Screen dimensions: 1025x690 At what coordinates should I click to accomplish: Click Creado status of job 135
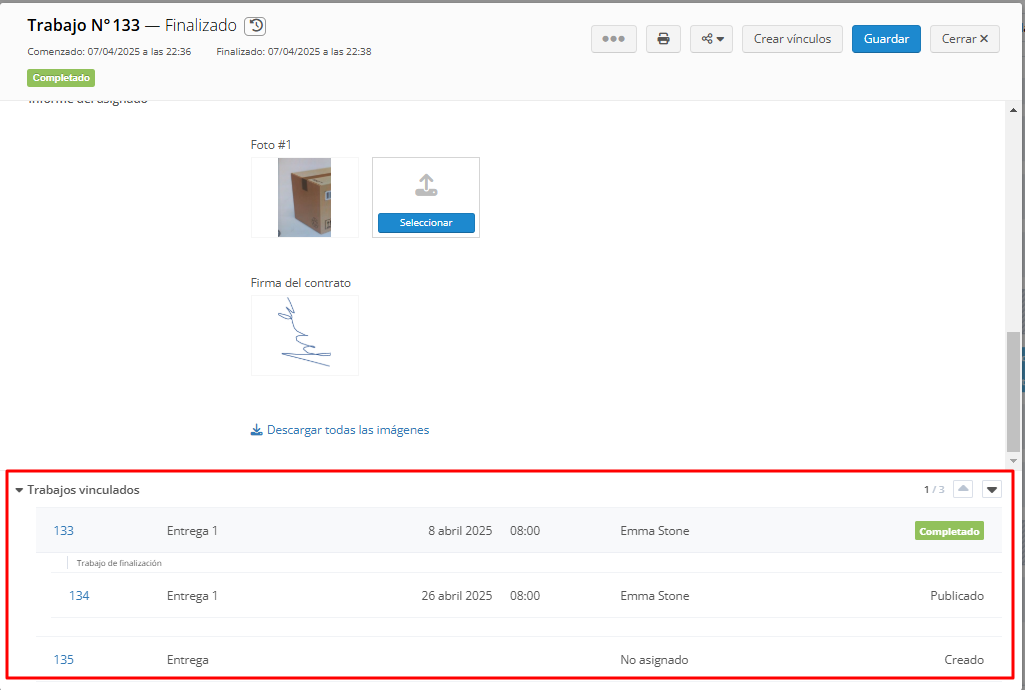point(964,659)
